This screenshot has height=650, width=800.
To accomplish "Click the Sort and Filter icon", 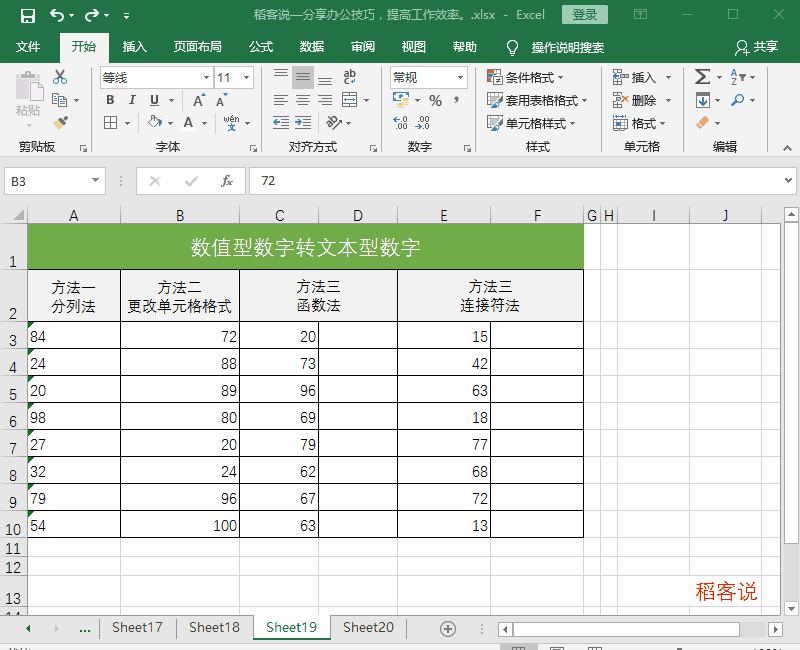I will pos(738,77).
